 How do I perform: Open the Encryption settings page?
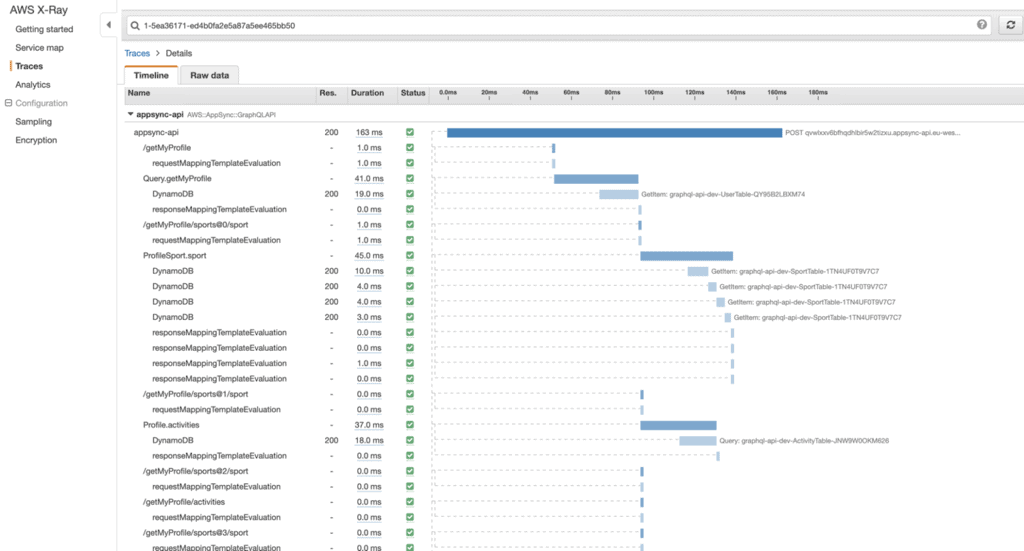click(36, 140)
